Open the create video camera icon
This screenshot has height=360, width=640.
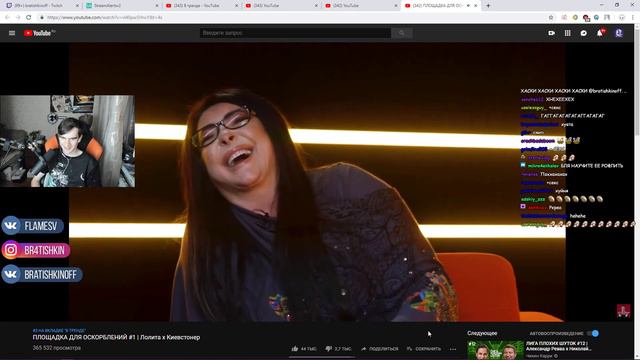tap(551, 33)
